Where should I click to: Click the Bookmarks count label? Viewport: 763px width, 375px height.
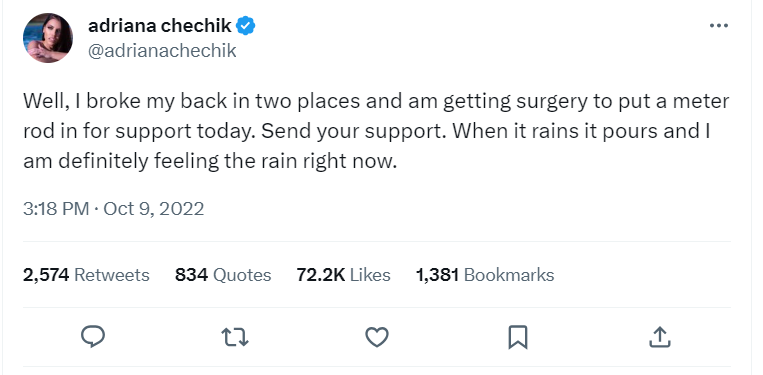click(x=509, y=275)
